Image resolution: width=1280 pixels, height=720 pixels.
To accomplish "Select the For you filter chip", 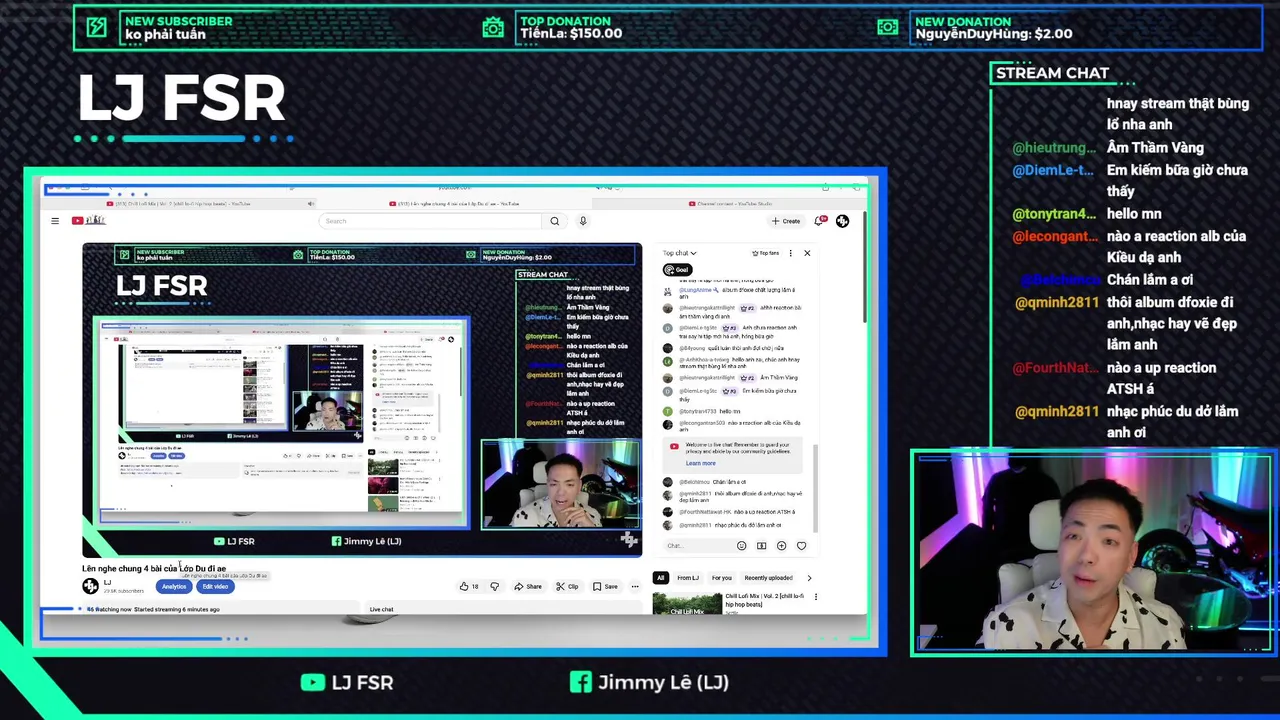I will point(721,578).
